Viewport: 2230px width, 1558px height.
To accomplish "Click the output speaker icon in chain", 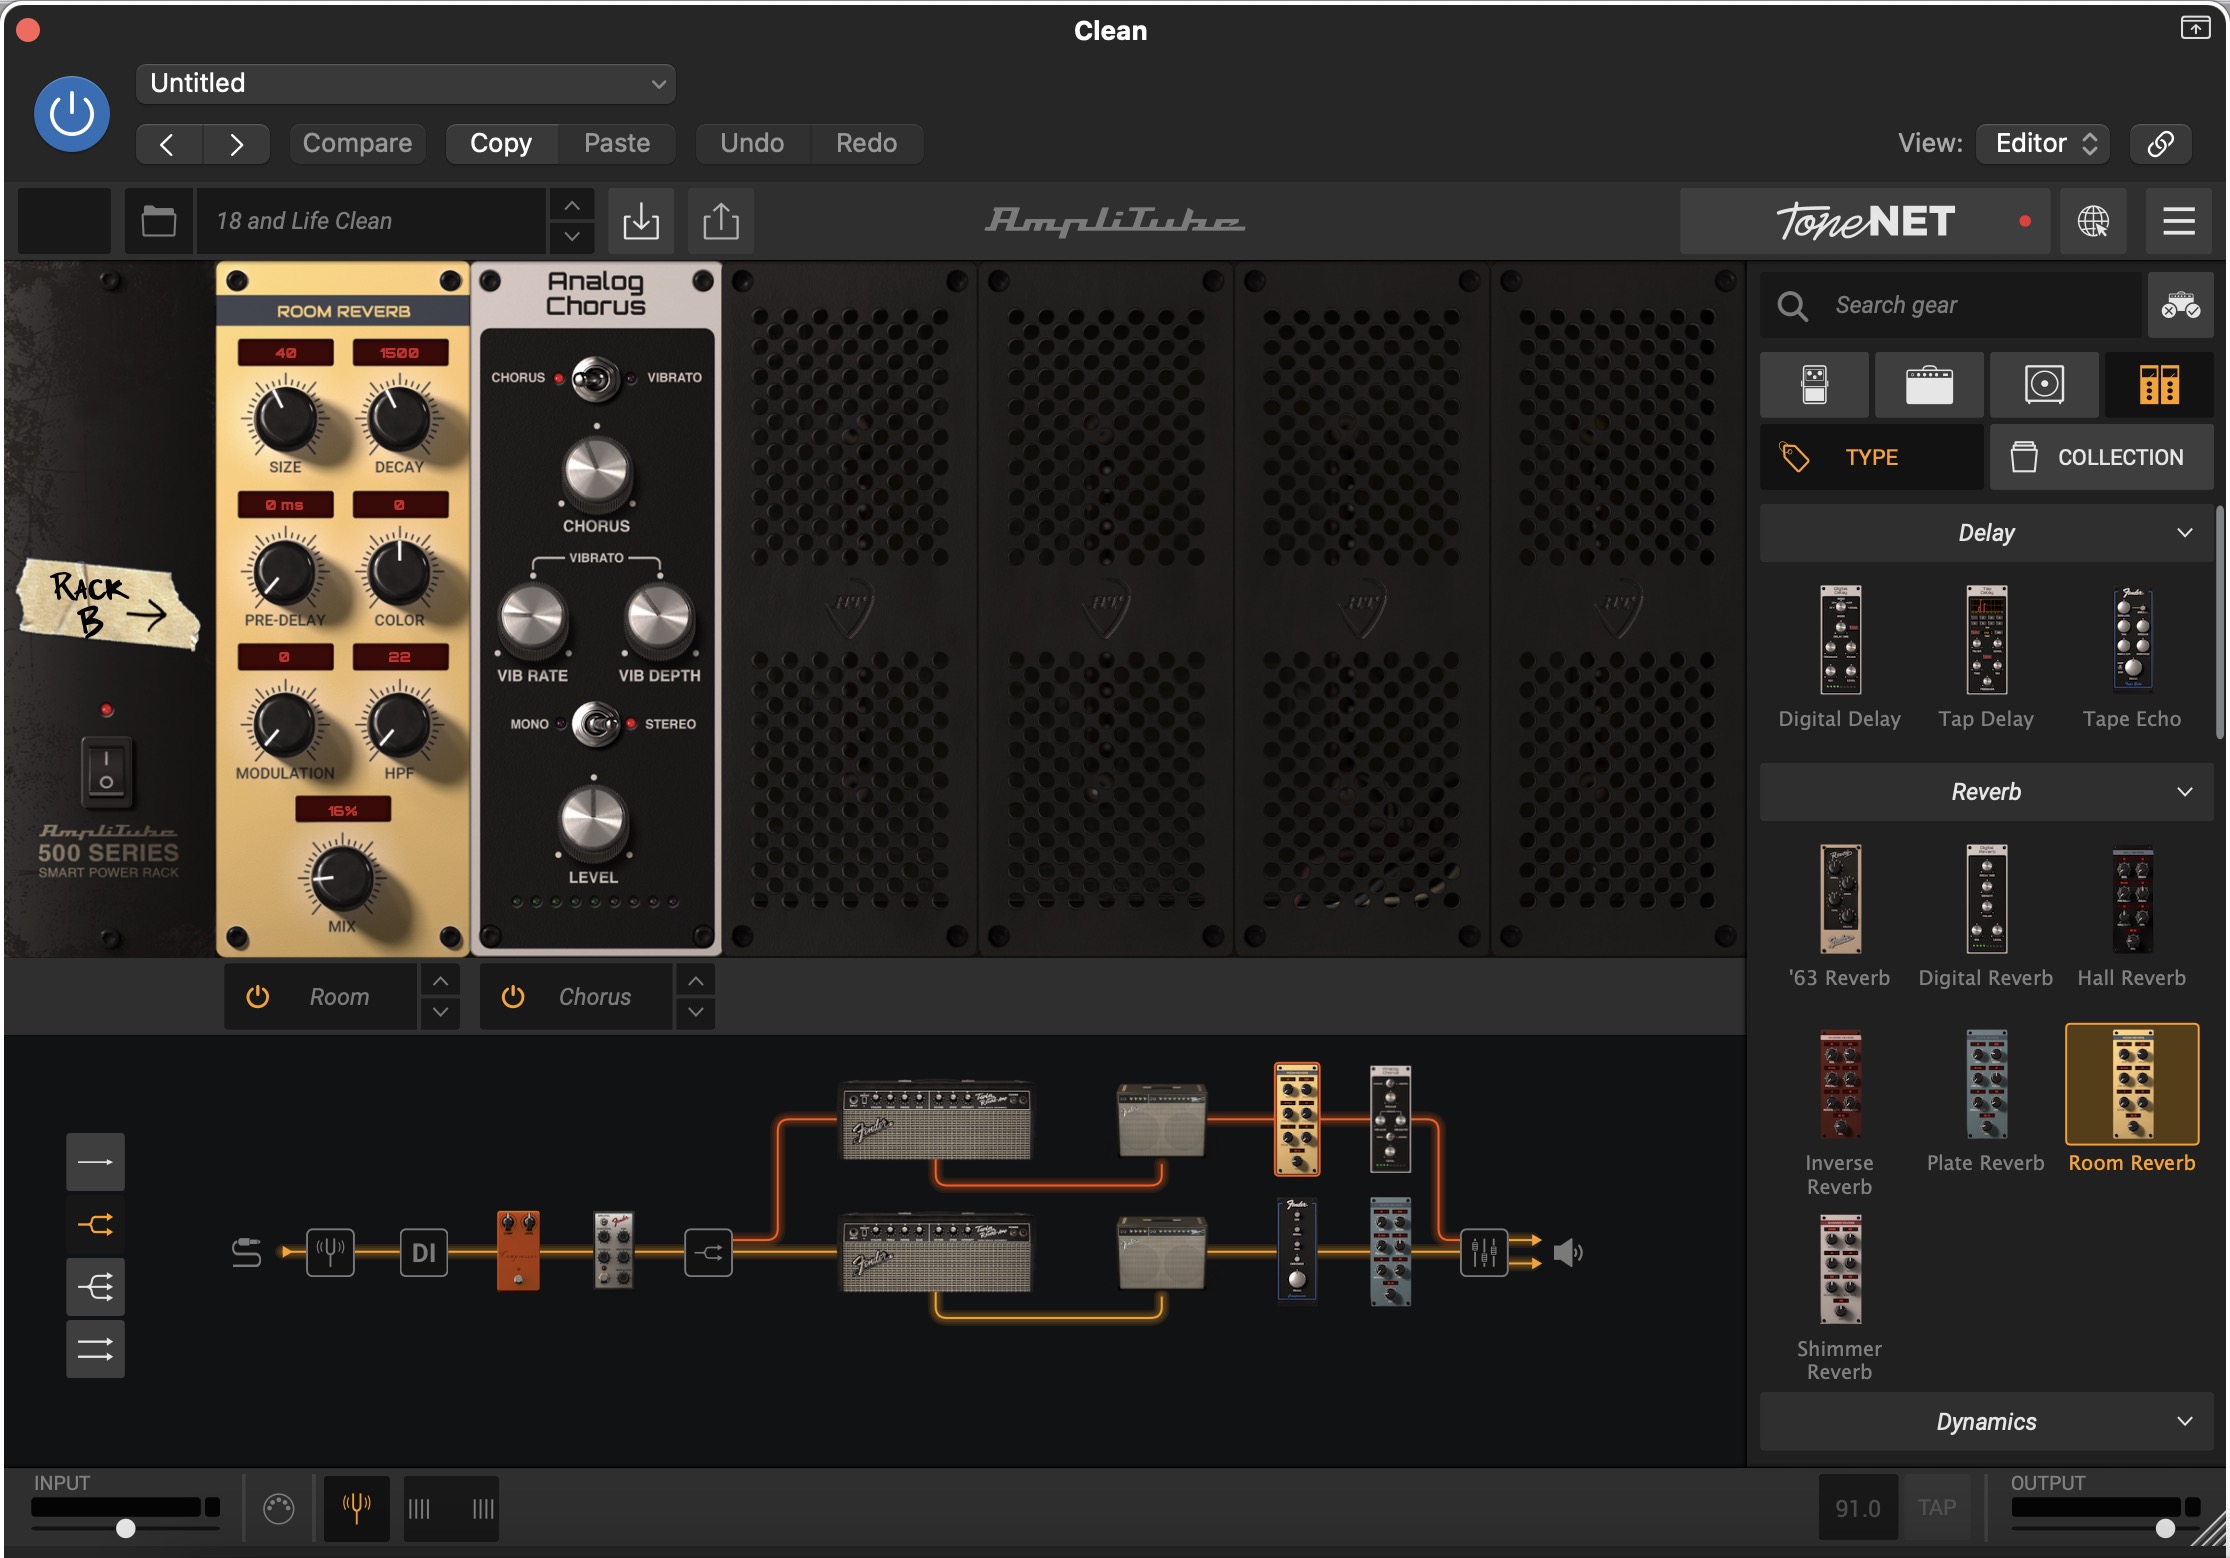I will [1568, 1252].
